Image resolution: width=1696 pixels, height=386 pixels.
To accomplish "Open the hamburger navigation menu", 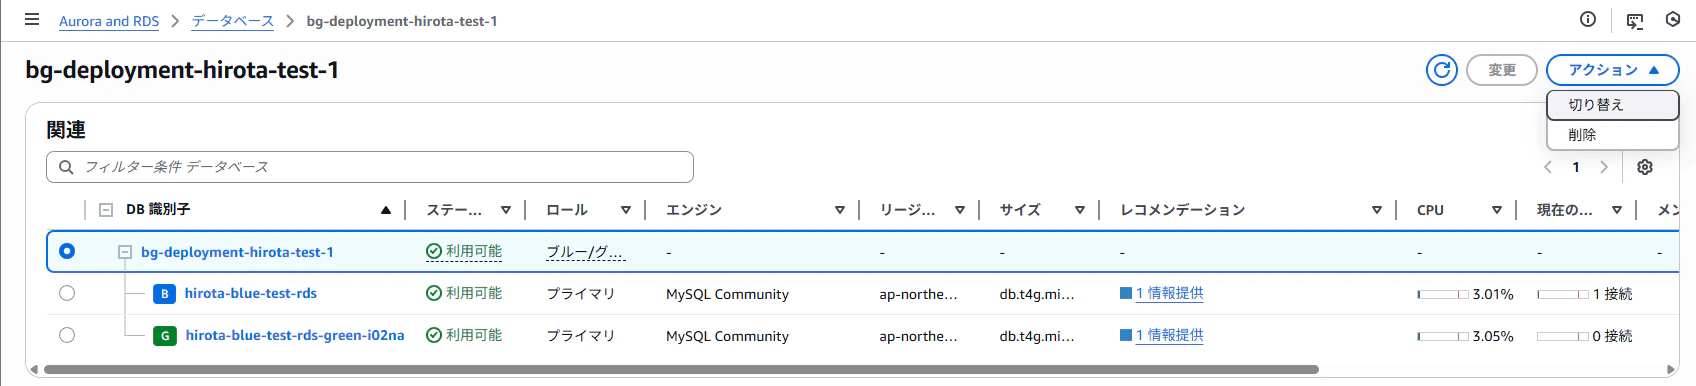I will tap(32, 19).
